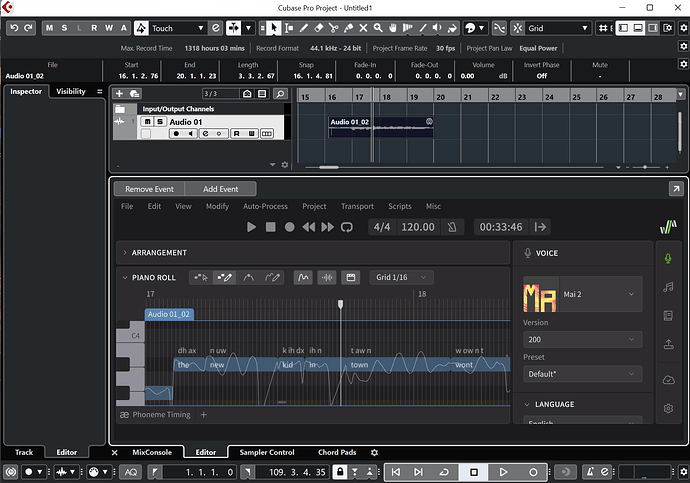Select the Draw pencil tool
This screenshot has height=483, width=690.
(304, 28)
